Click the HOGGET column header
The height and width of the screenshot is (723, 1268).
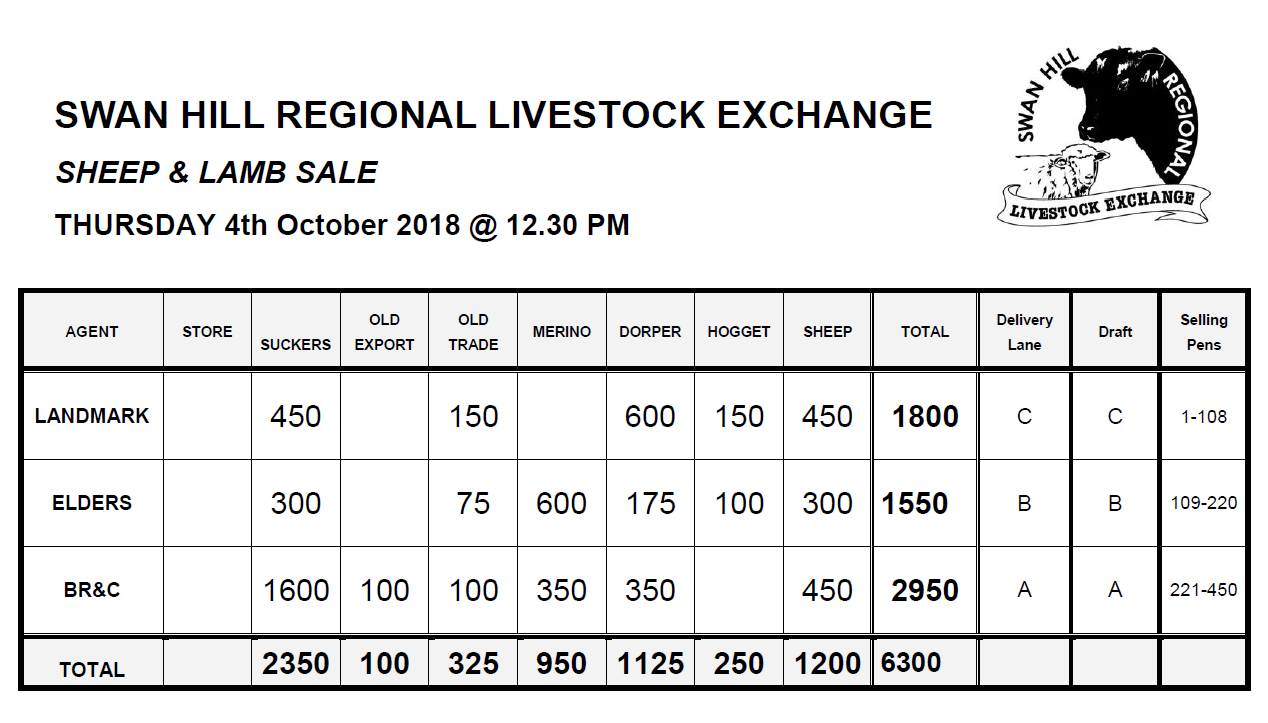pos(739,332)
